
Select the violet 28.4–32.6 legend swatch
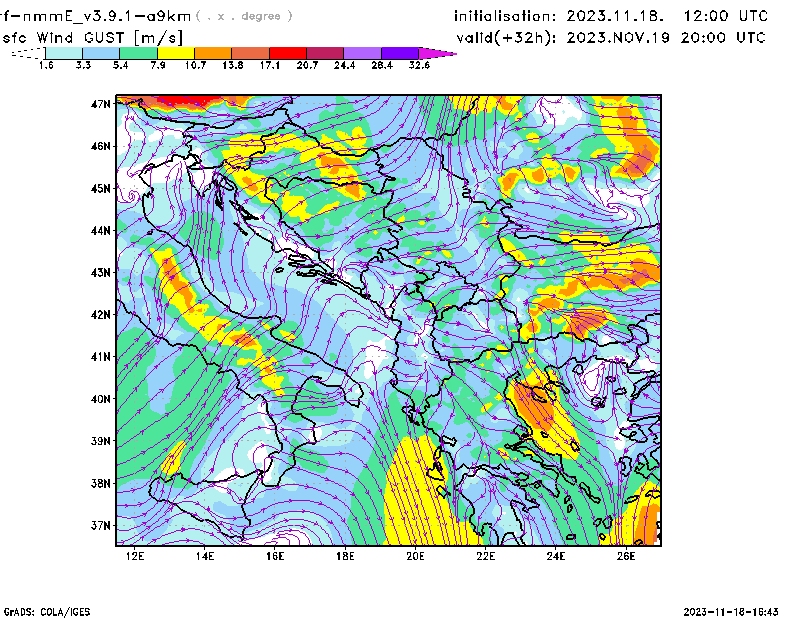coord(400,53)
